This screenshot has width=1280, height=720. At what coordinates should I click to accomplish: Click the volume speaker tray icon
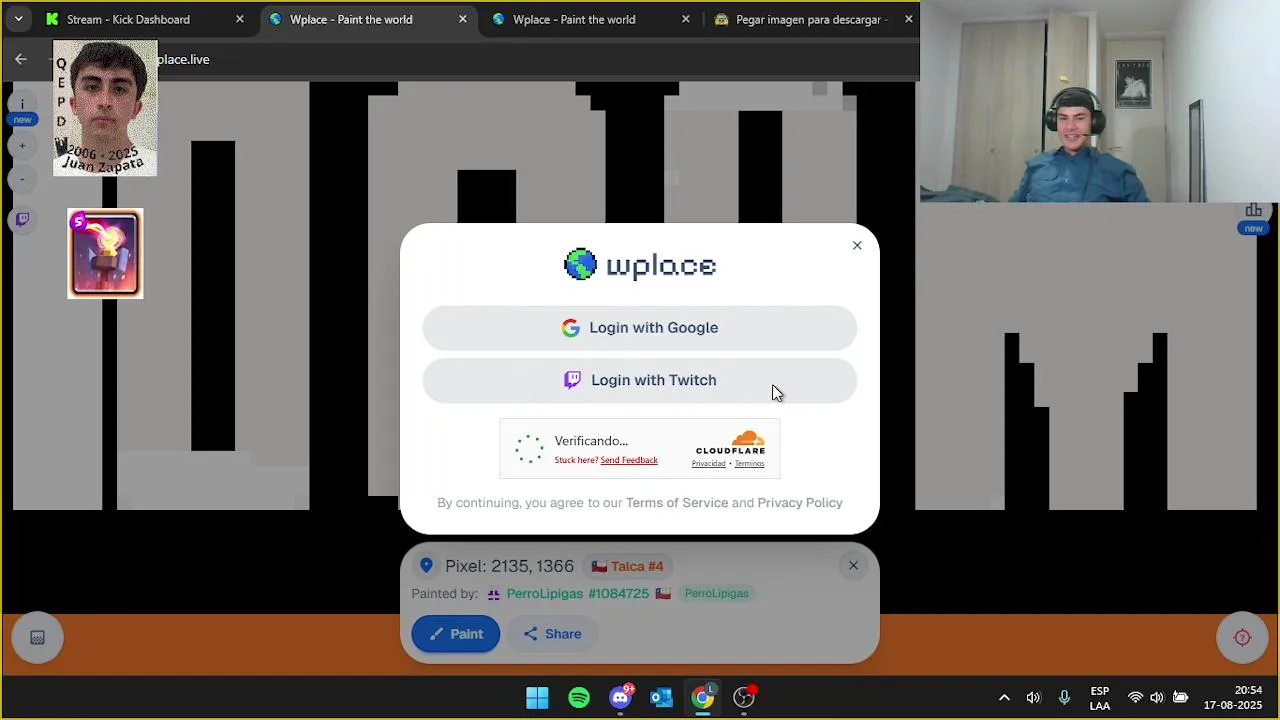point(1033,698)
